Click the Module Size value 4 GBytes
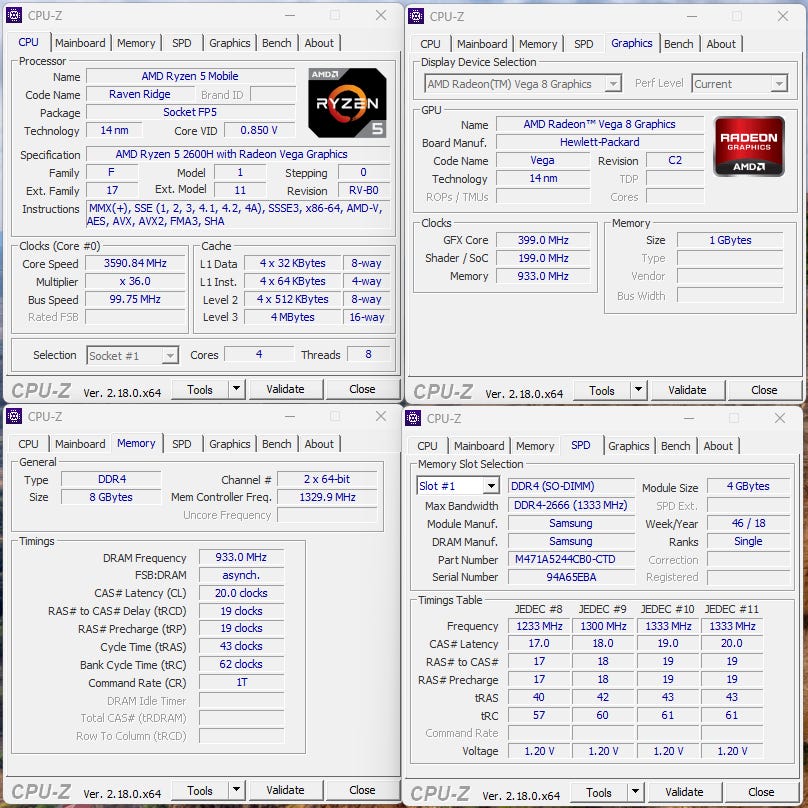The height and width of the screenshot is (808, 808). (748, 486)
